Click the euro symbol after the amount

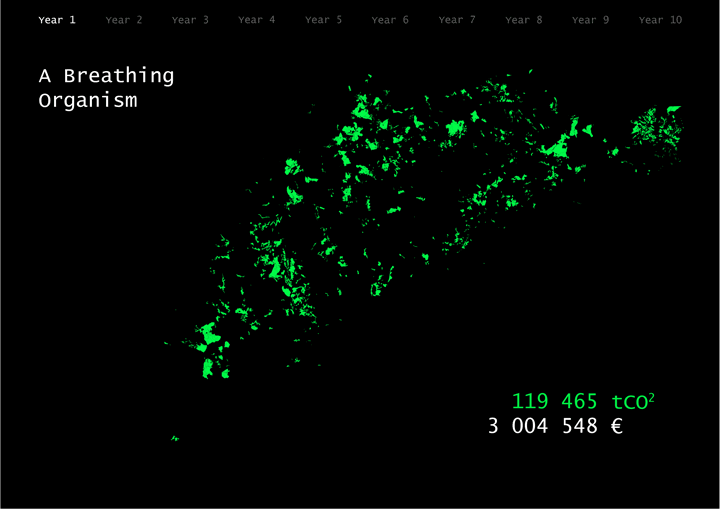617,427
